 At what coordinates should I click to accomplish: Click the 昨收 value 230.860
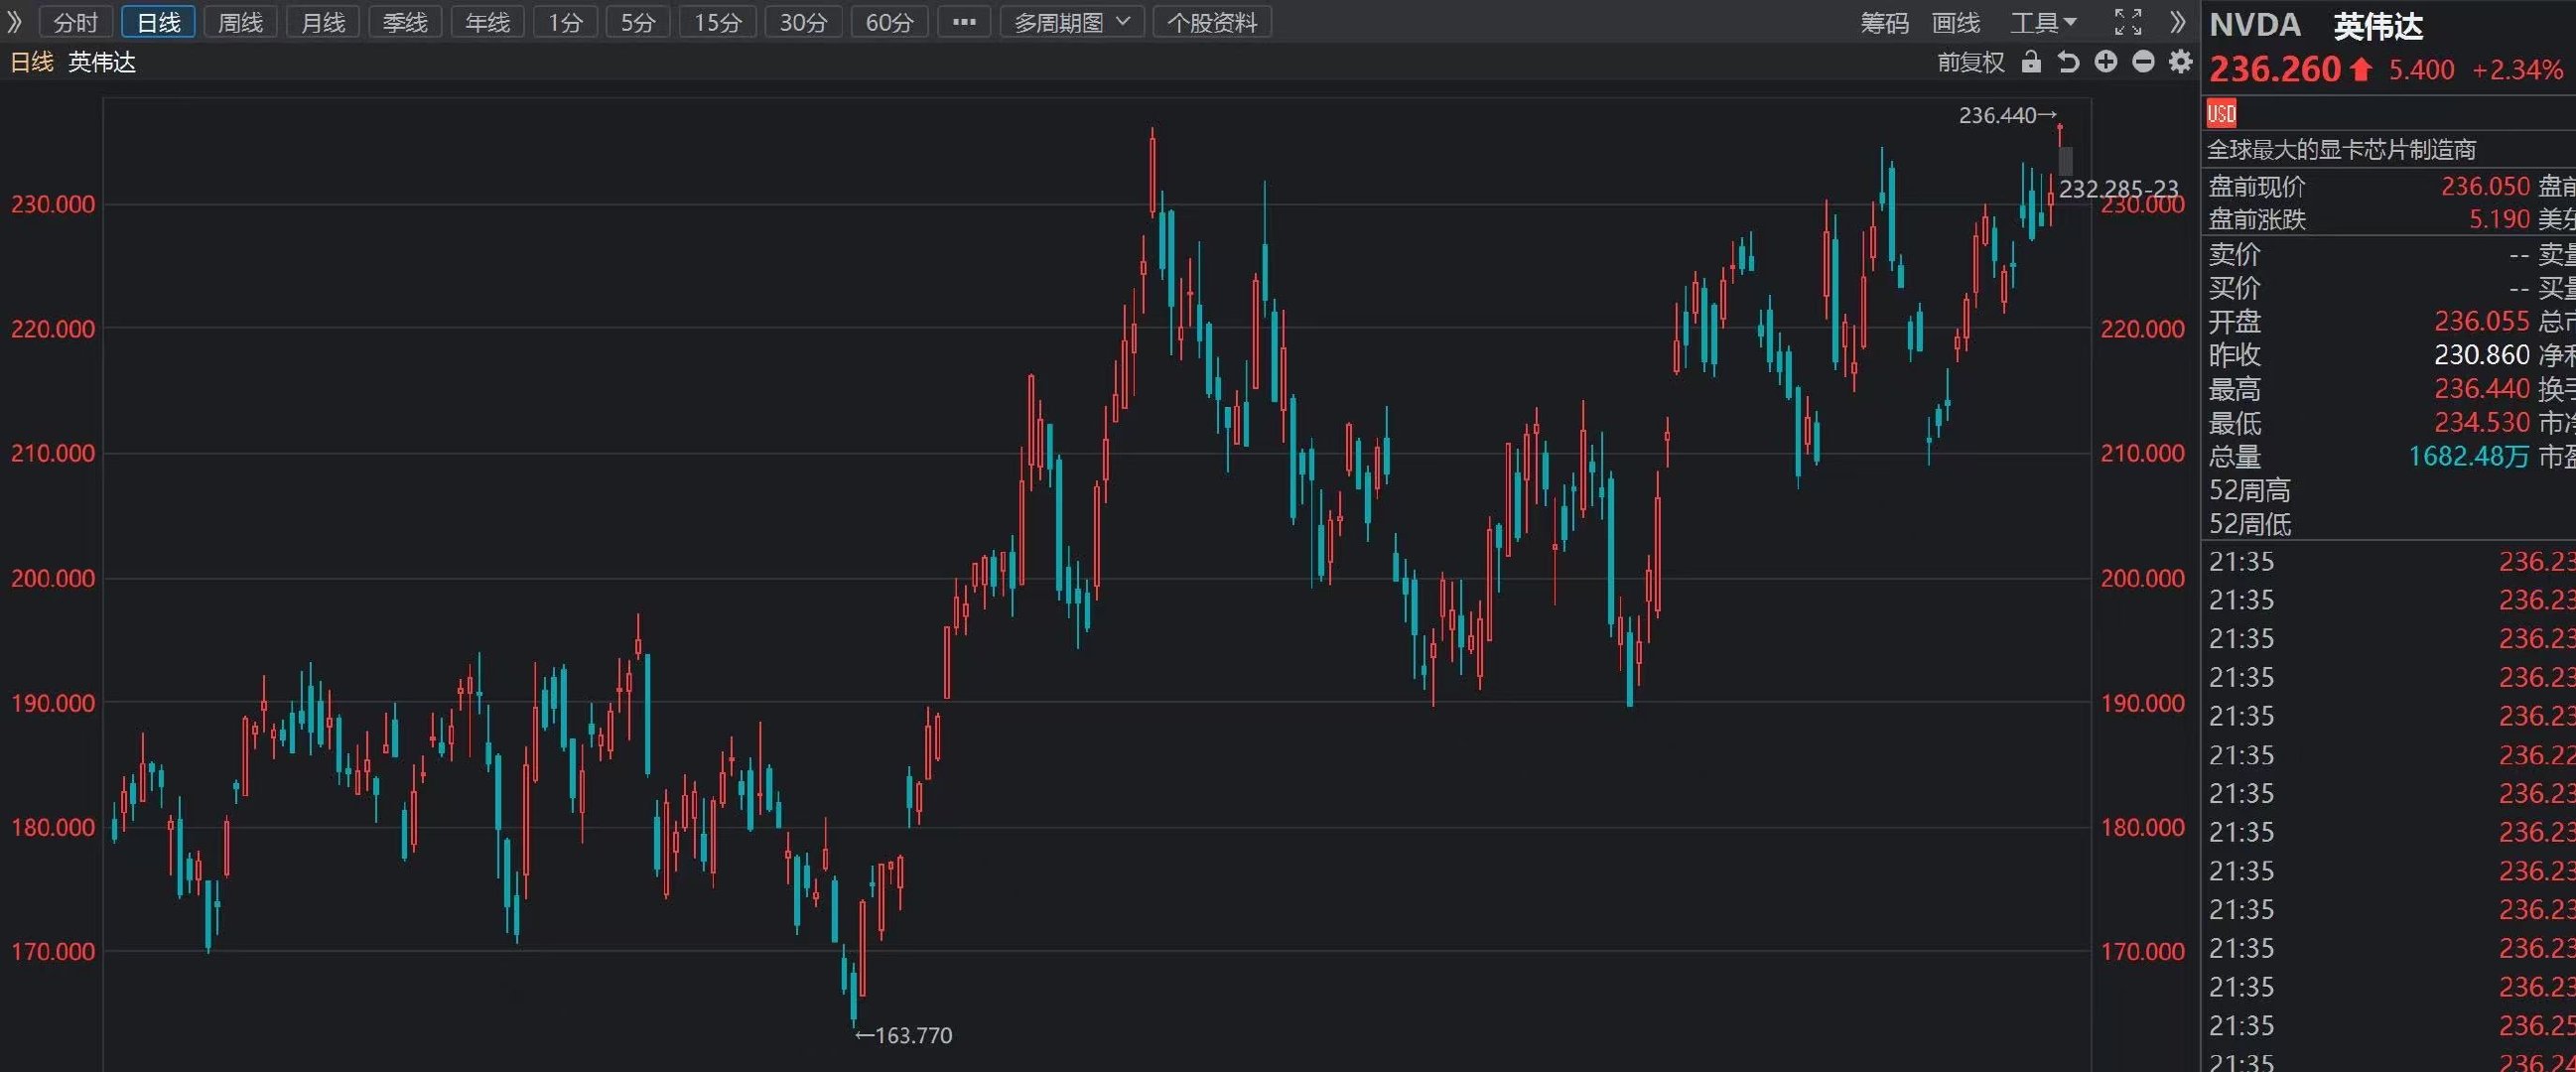pyautogui.click(x=2481, y=355)
